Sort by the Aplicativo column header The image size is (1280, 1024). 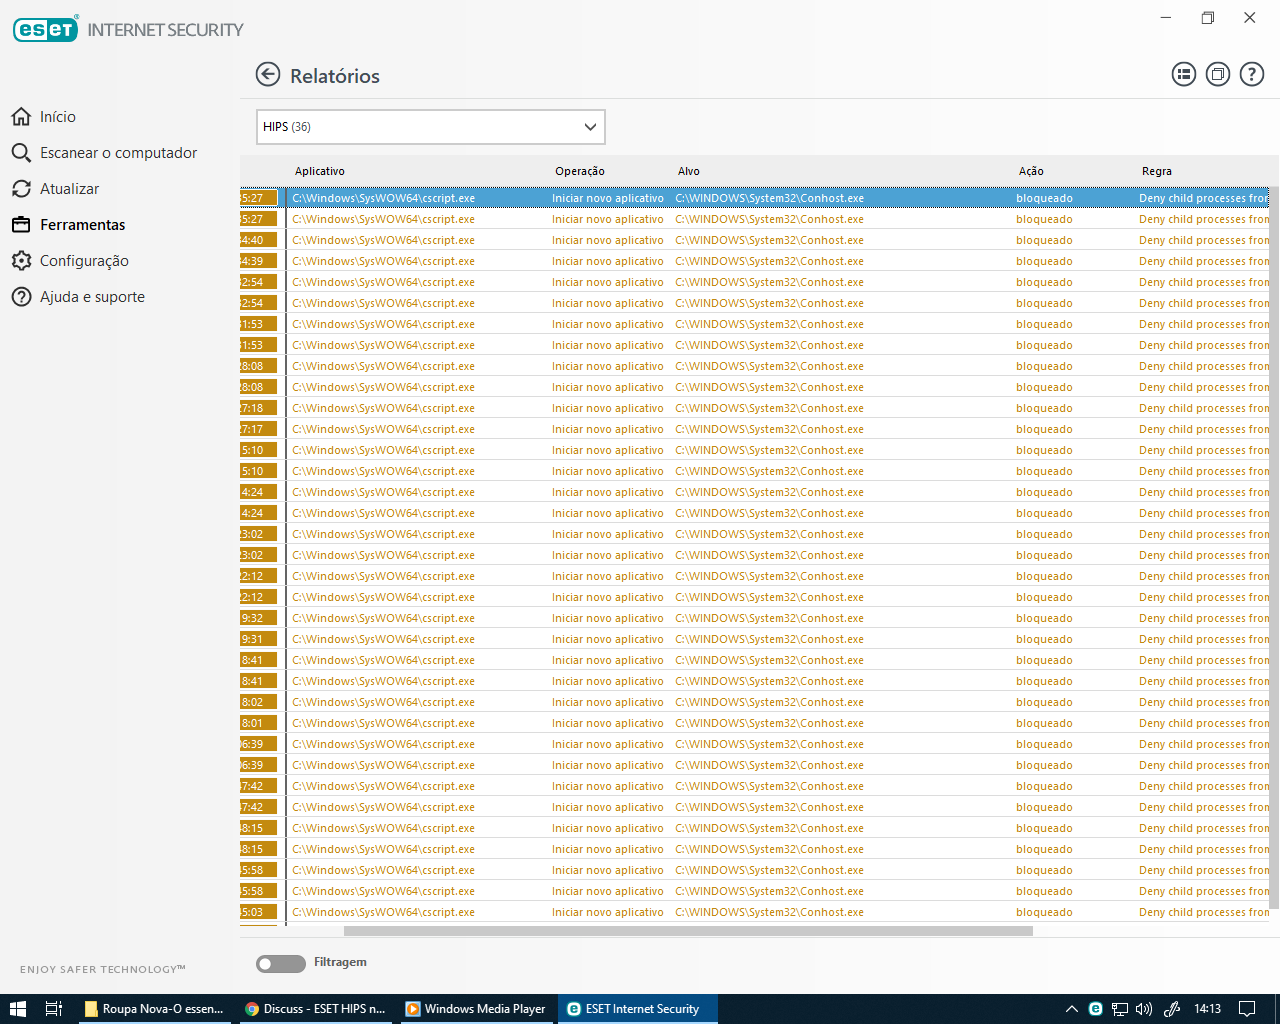pos(320,171)
